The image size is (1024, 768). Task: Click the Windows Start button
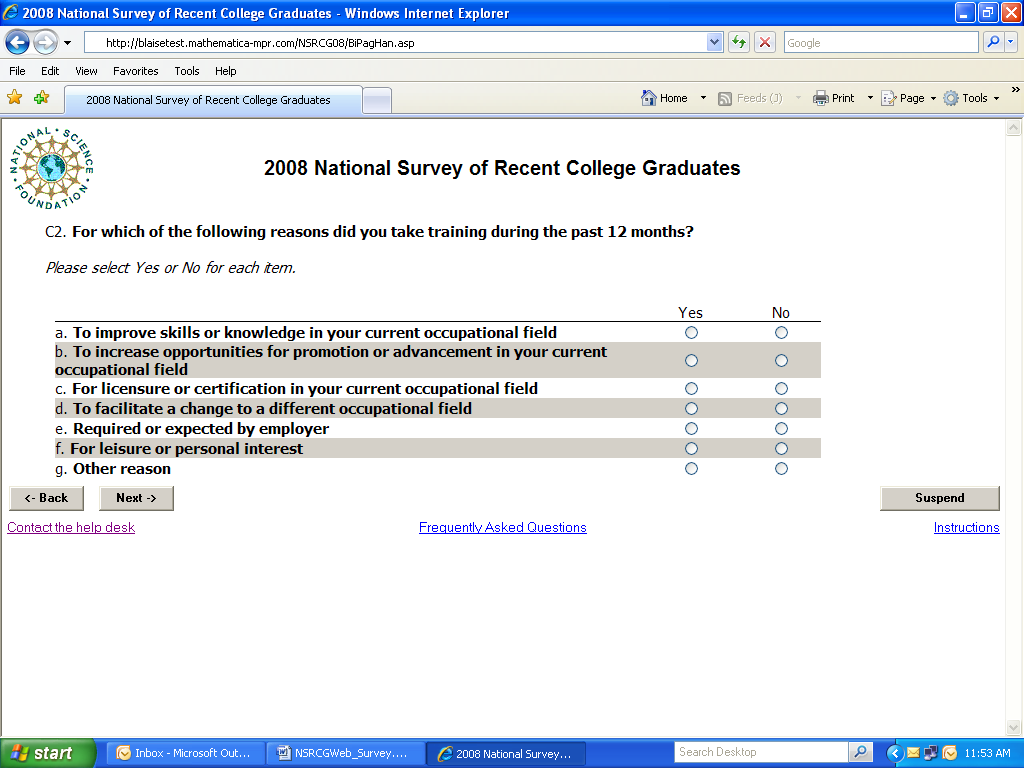47,753
